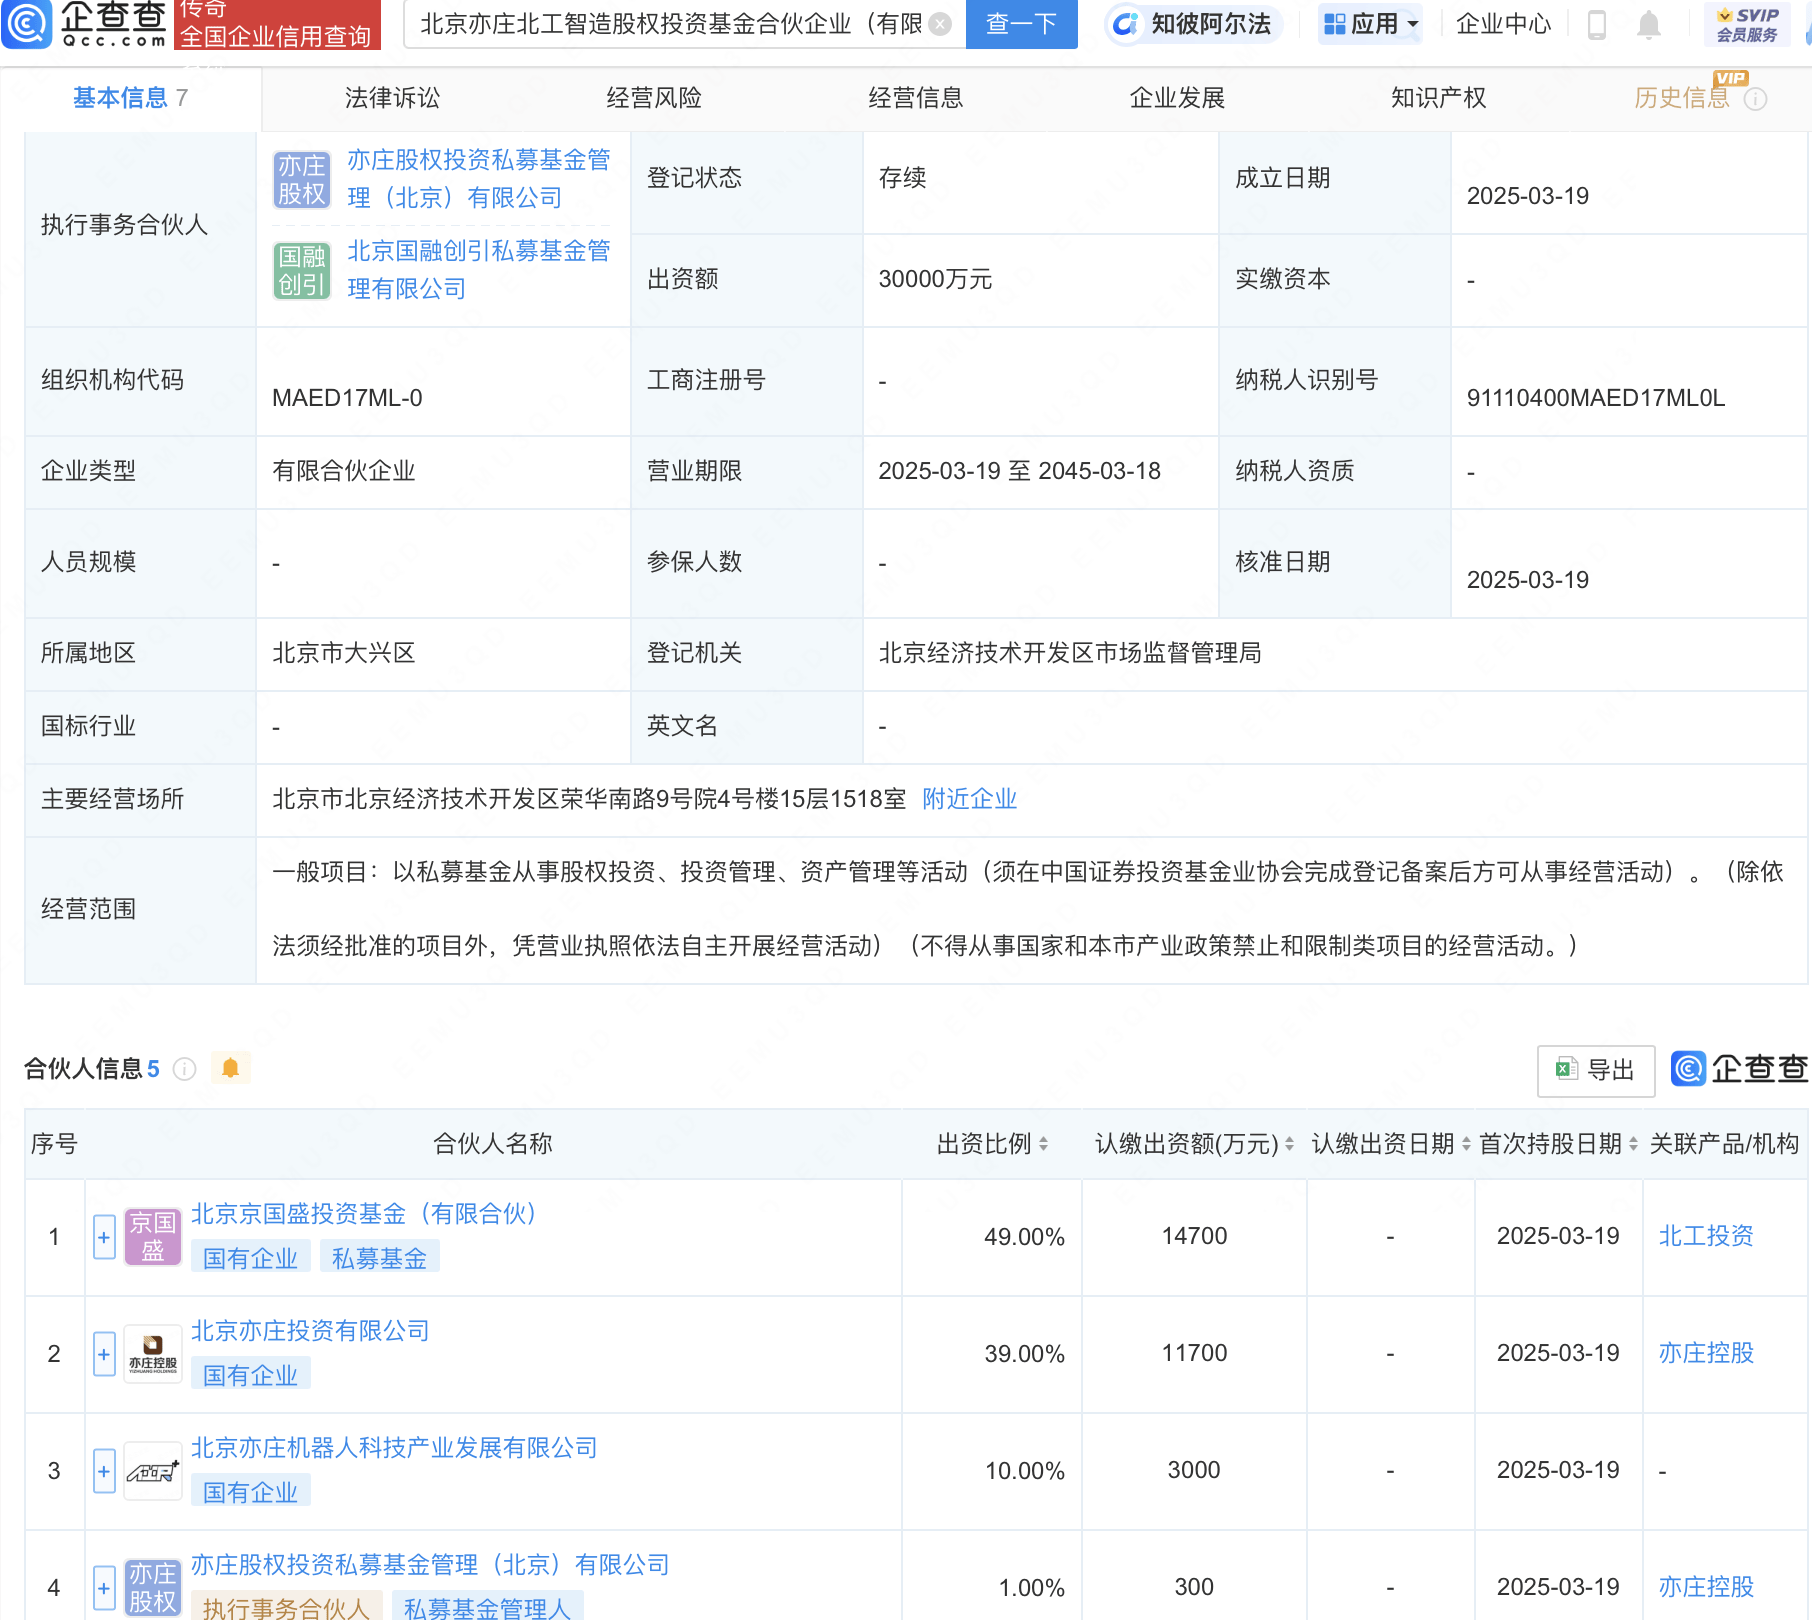Click info icon beside 历史信息
Image resolution: width=1812 pixels, height=1620 pixels.
coord(1756,99)
